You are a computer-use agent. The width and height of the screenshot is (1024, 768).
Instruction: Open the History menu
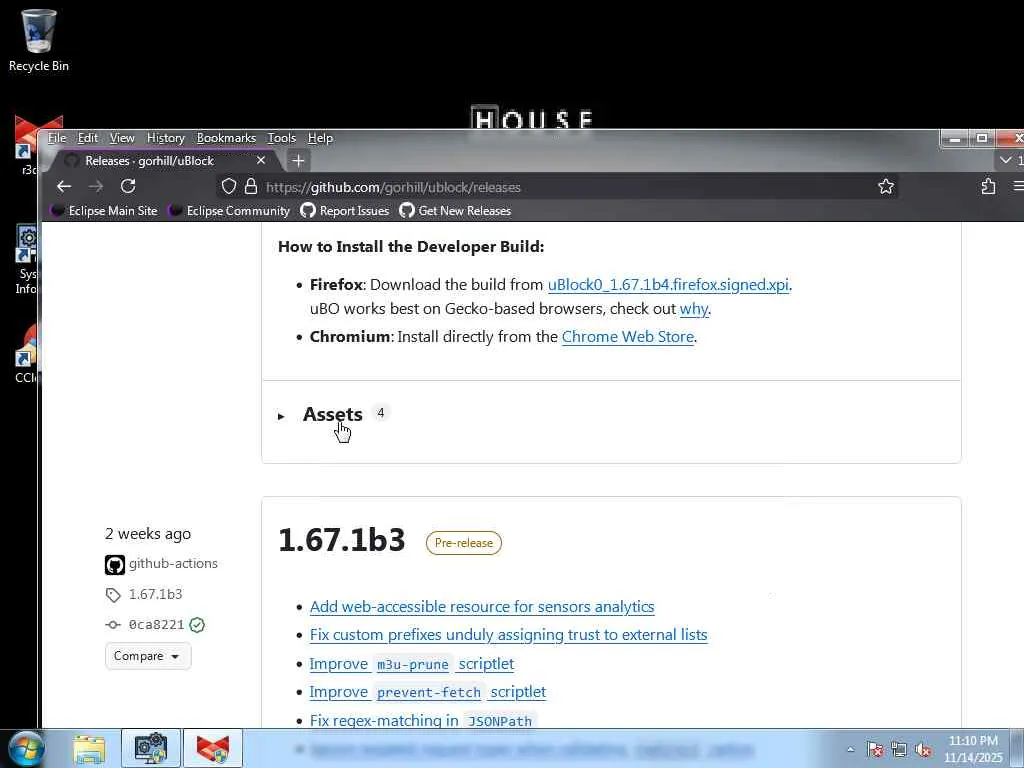[166, 138]
